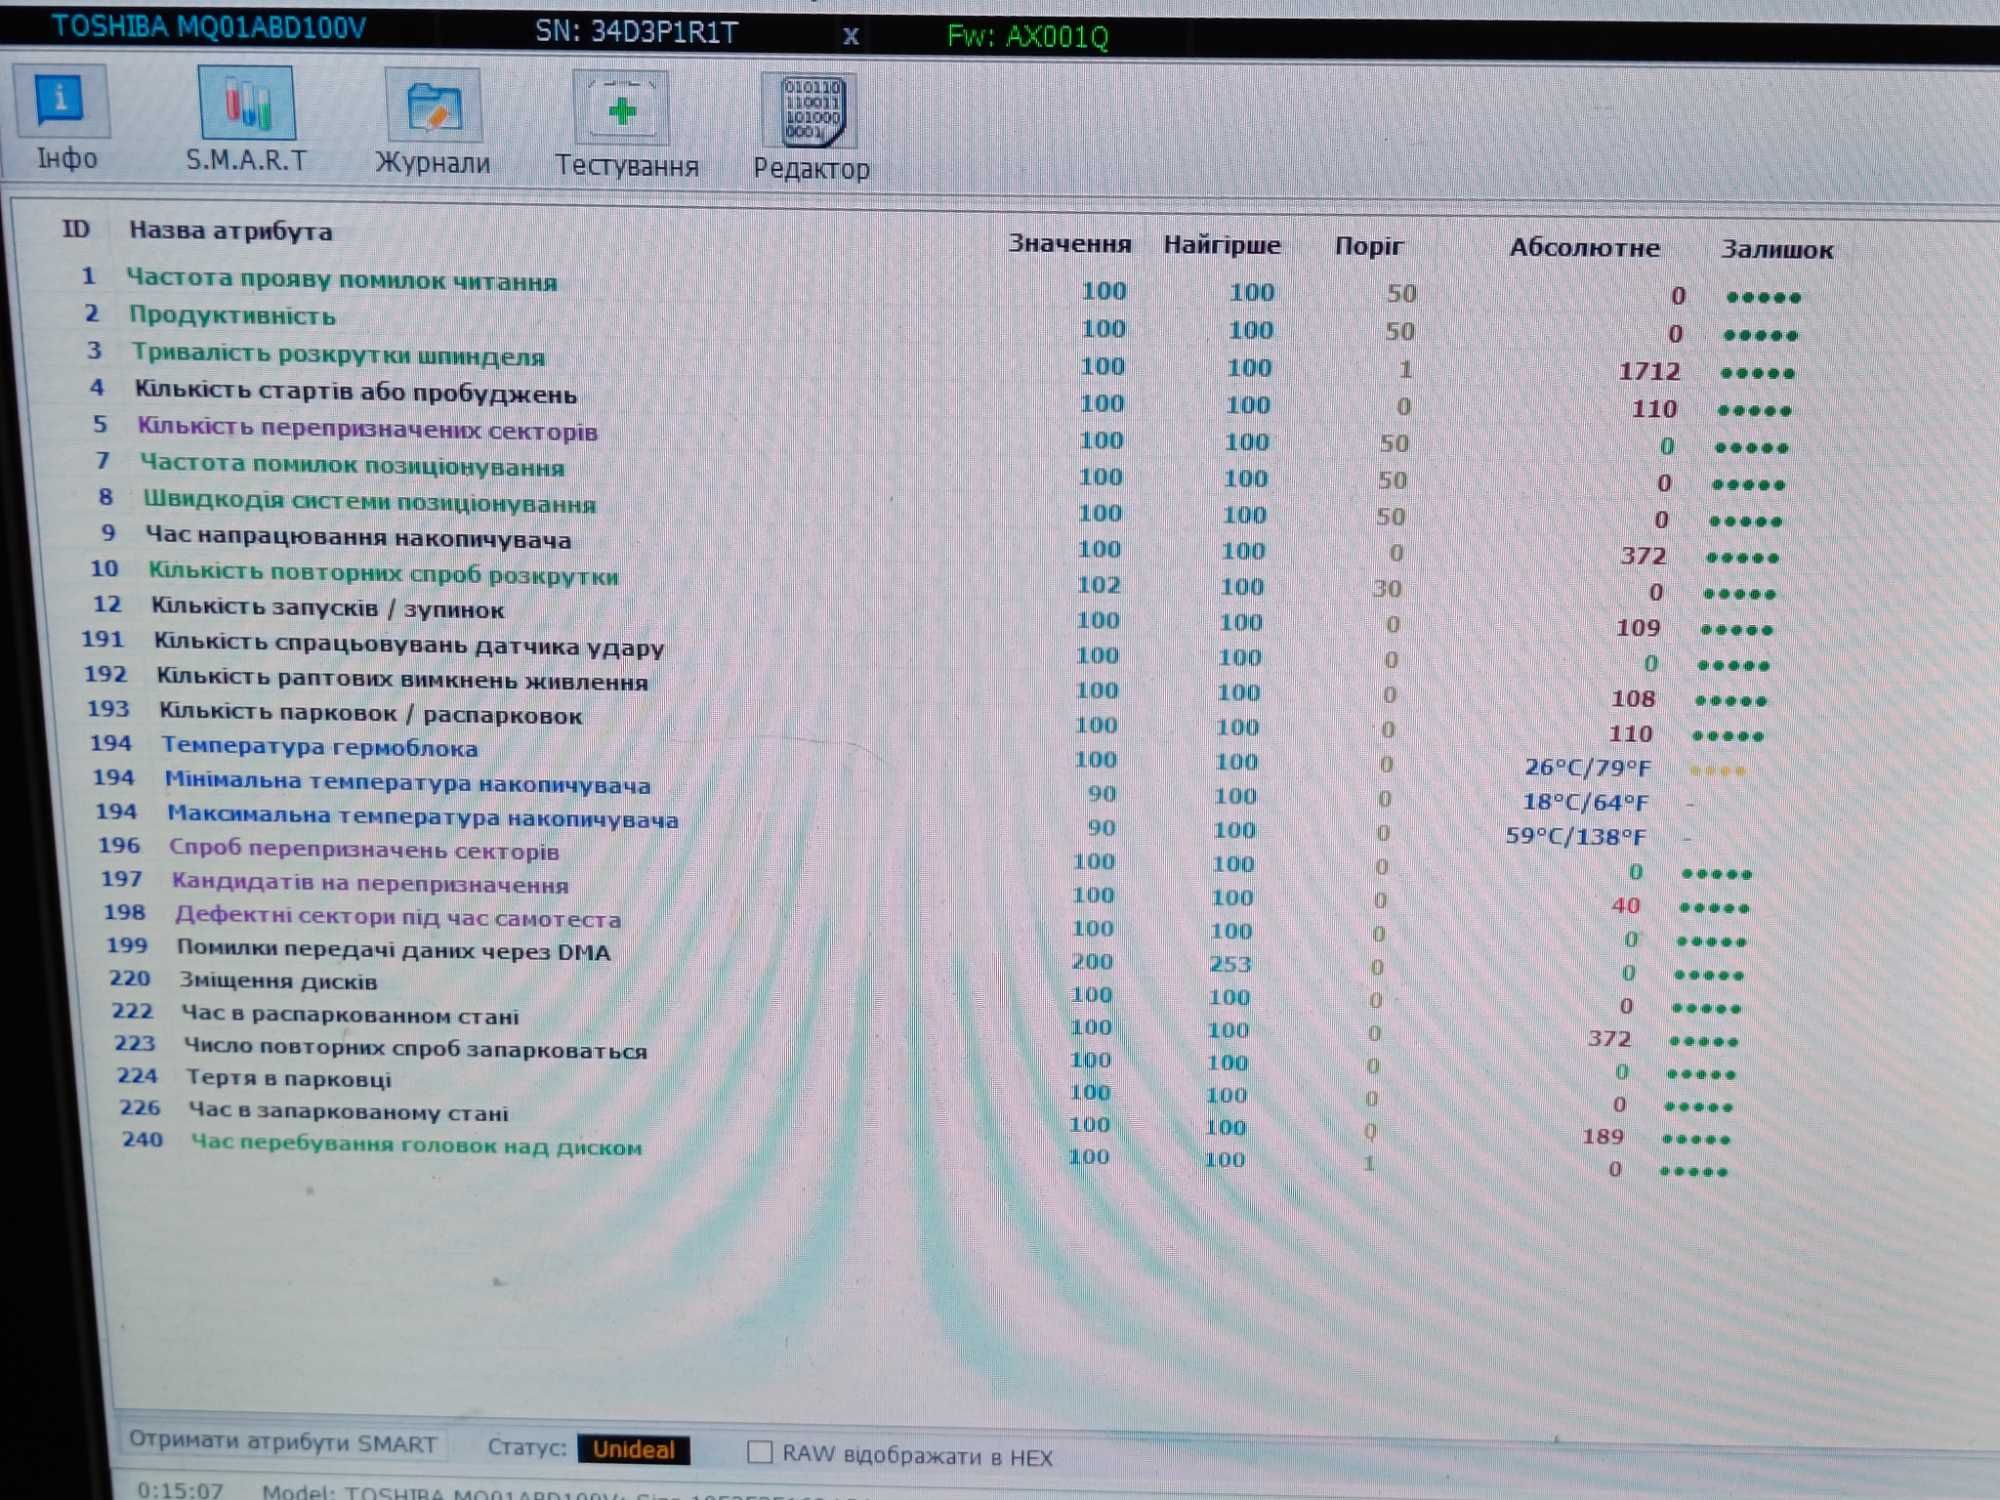This screenshot has height=1500, width=2000.
Task: Click yellow remaining dots for Температура гермоблока
Action: coord(1717,771)
